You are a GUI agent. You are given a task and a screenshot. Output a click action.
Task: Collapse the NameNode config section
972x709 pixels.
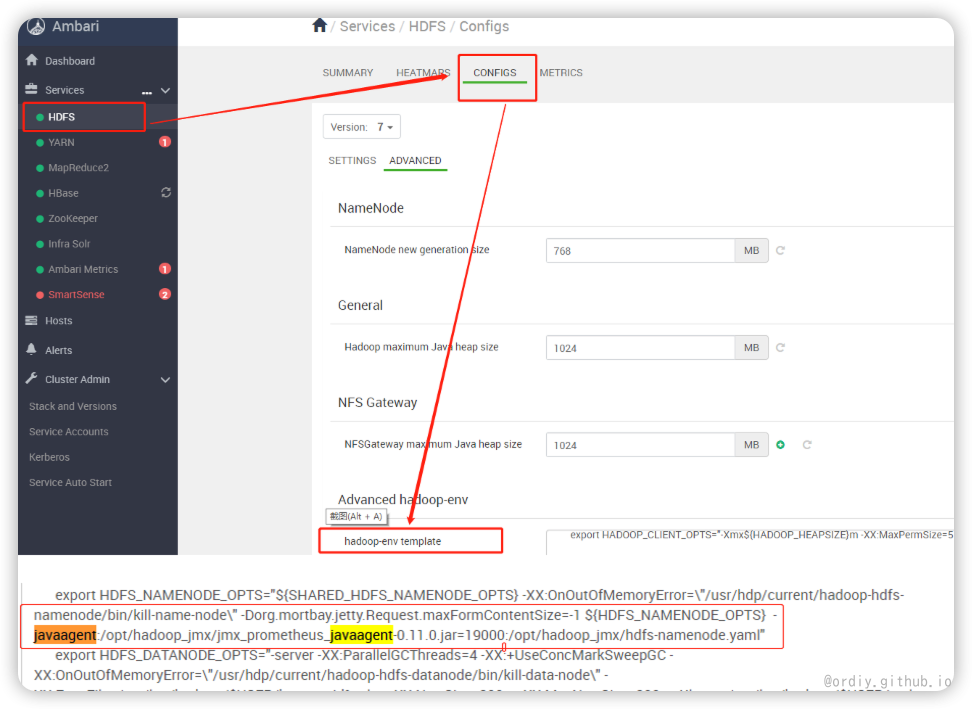click(x=371, y=208)
